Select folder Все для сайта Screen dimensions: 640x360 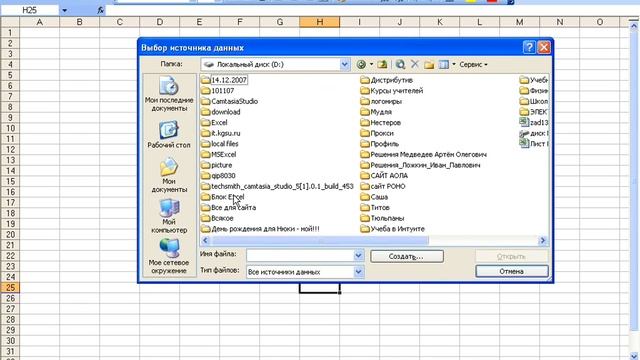[x=229, y=207]
